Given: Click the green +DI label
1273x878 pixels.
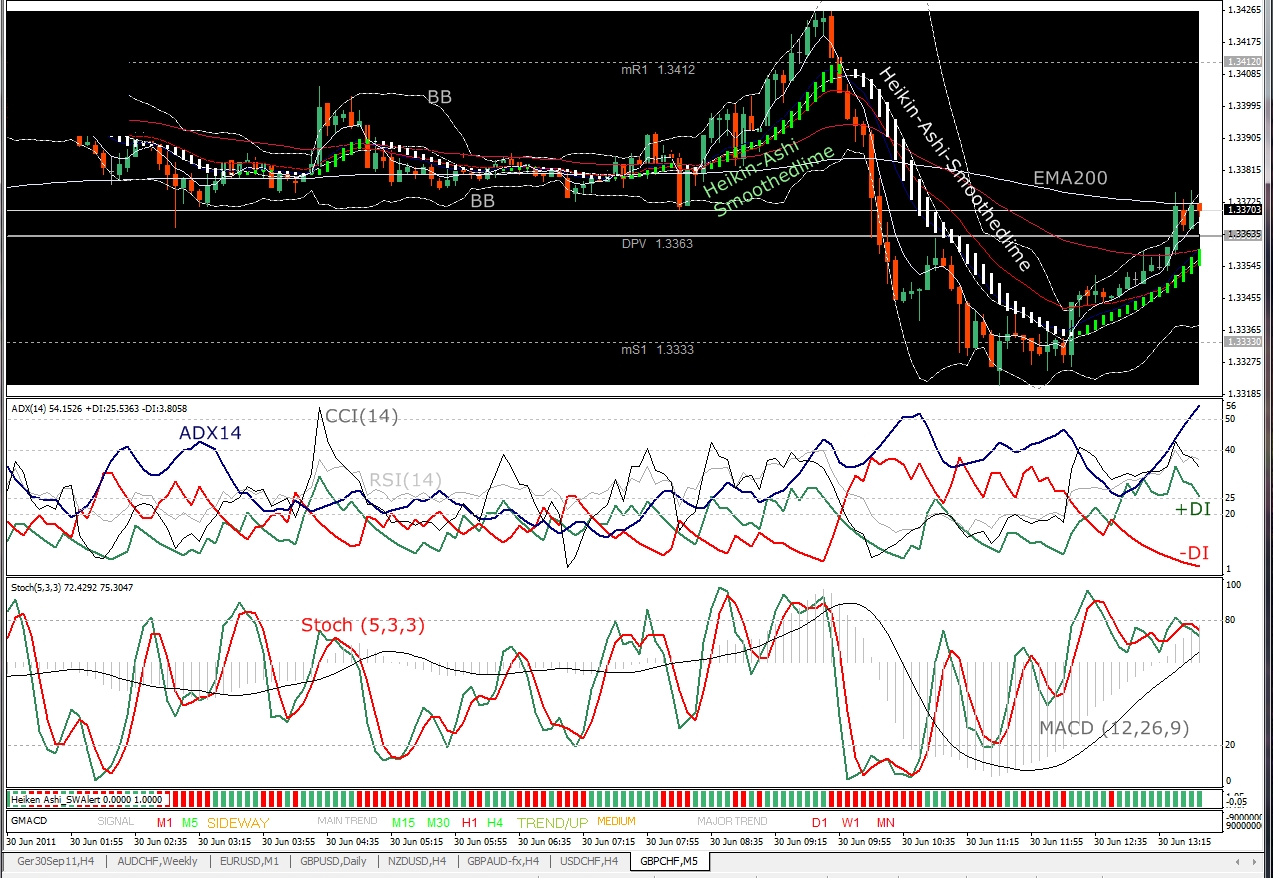Looking at the screenshot, I should click(1192, 509).
